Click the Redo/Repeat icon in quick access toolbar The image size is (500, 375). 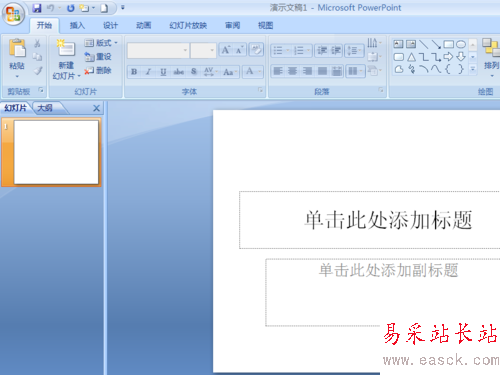click(x=70, y=8)
